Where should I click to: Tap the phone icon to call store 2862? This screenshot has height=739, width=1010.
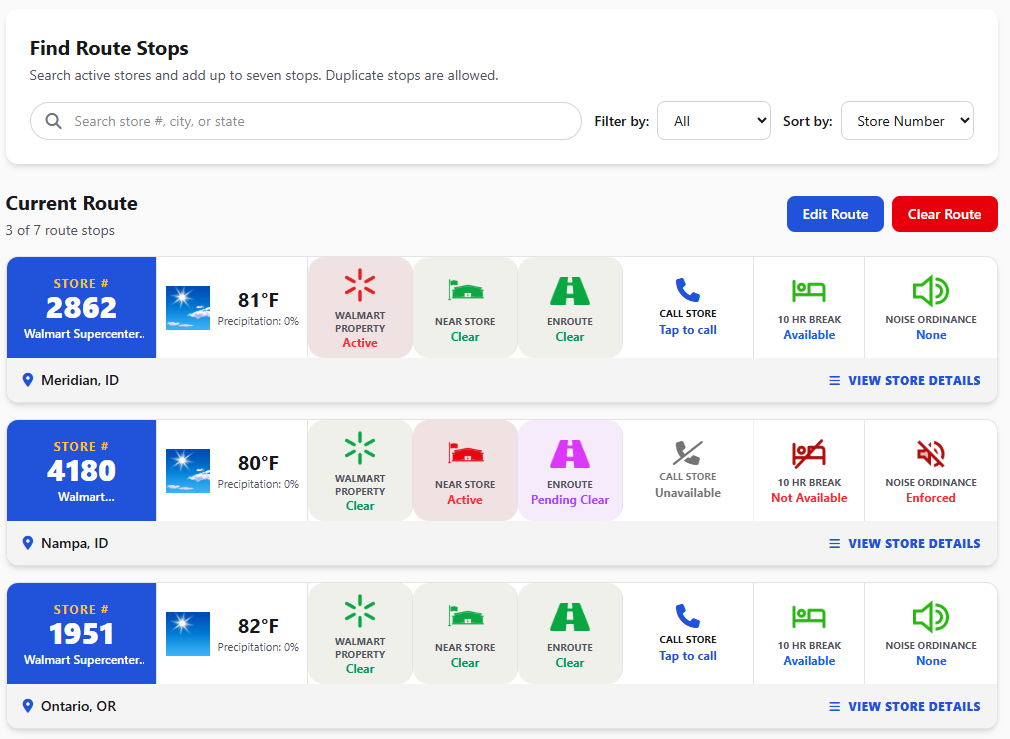tap(687, 290)
